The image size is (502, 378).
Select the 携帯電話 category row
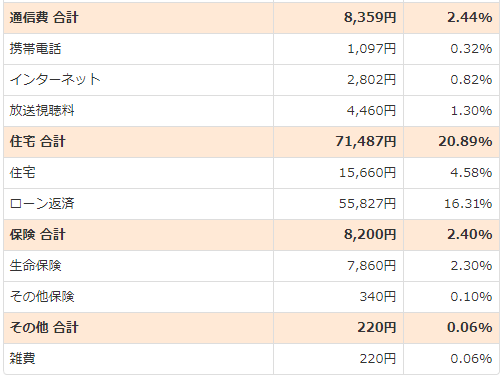coord(251,49)
